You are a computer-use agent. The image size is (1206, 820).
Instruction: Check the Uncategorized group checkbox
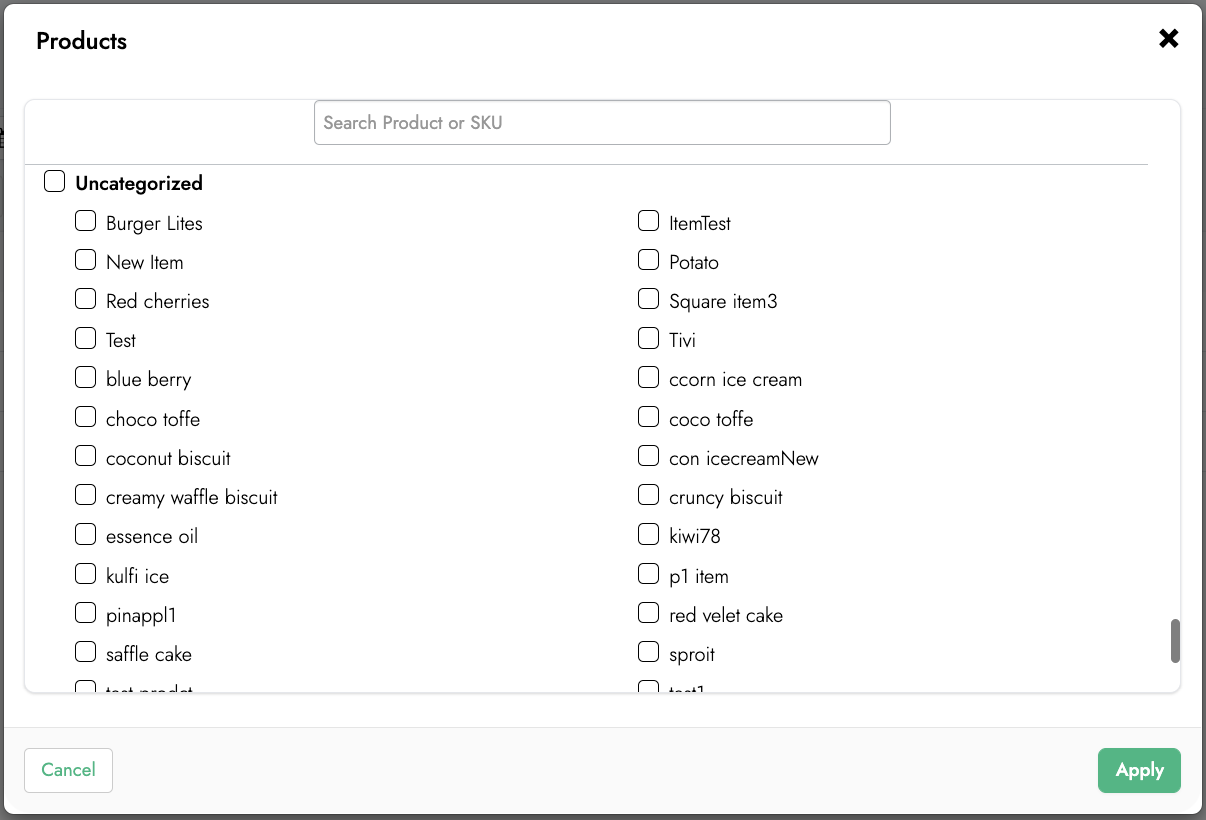tap(55, 182)
